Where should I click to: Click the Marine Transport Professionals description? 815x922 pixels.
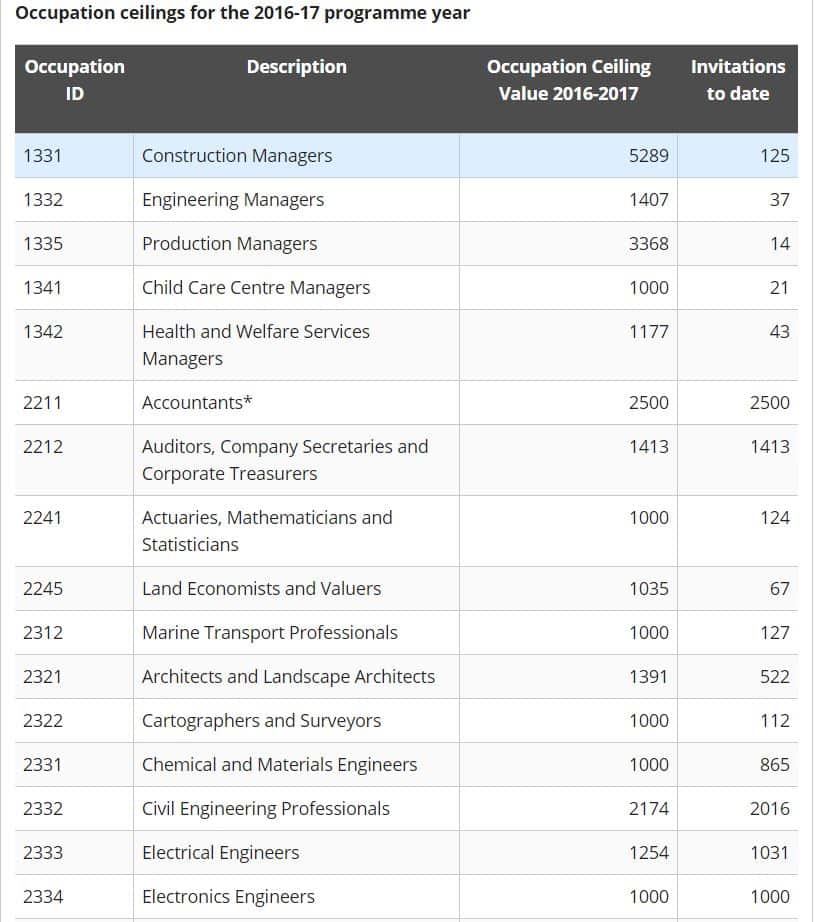point(271,632)
